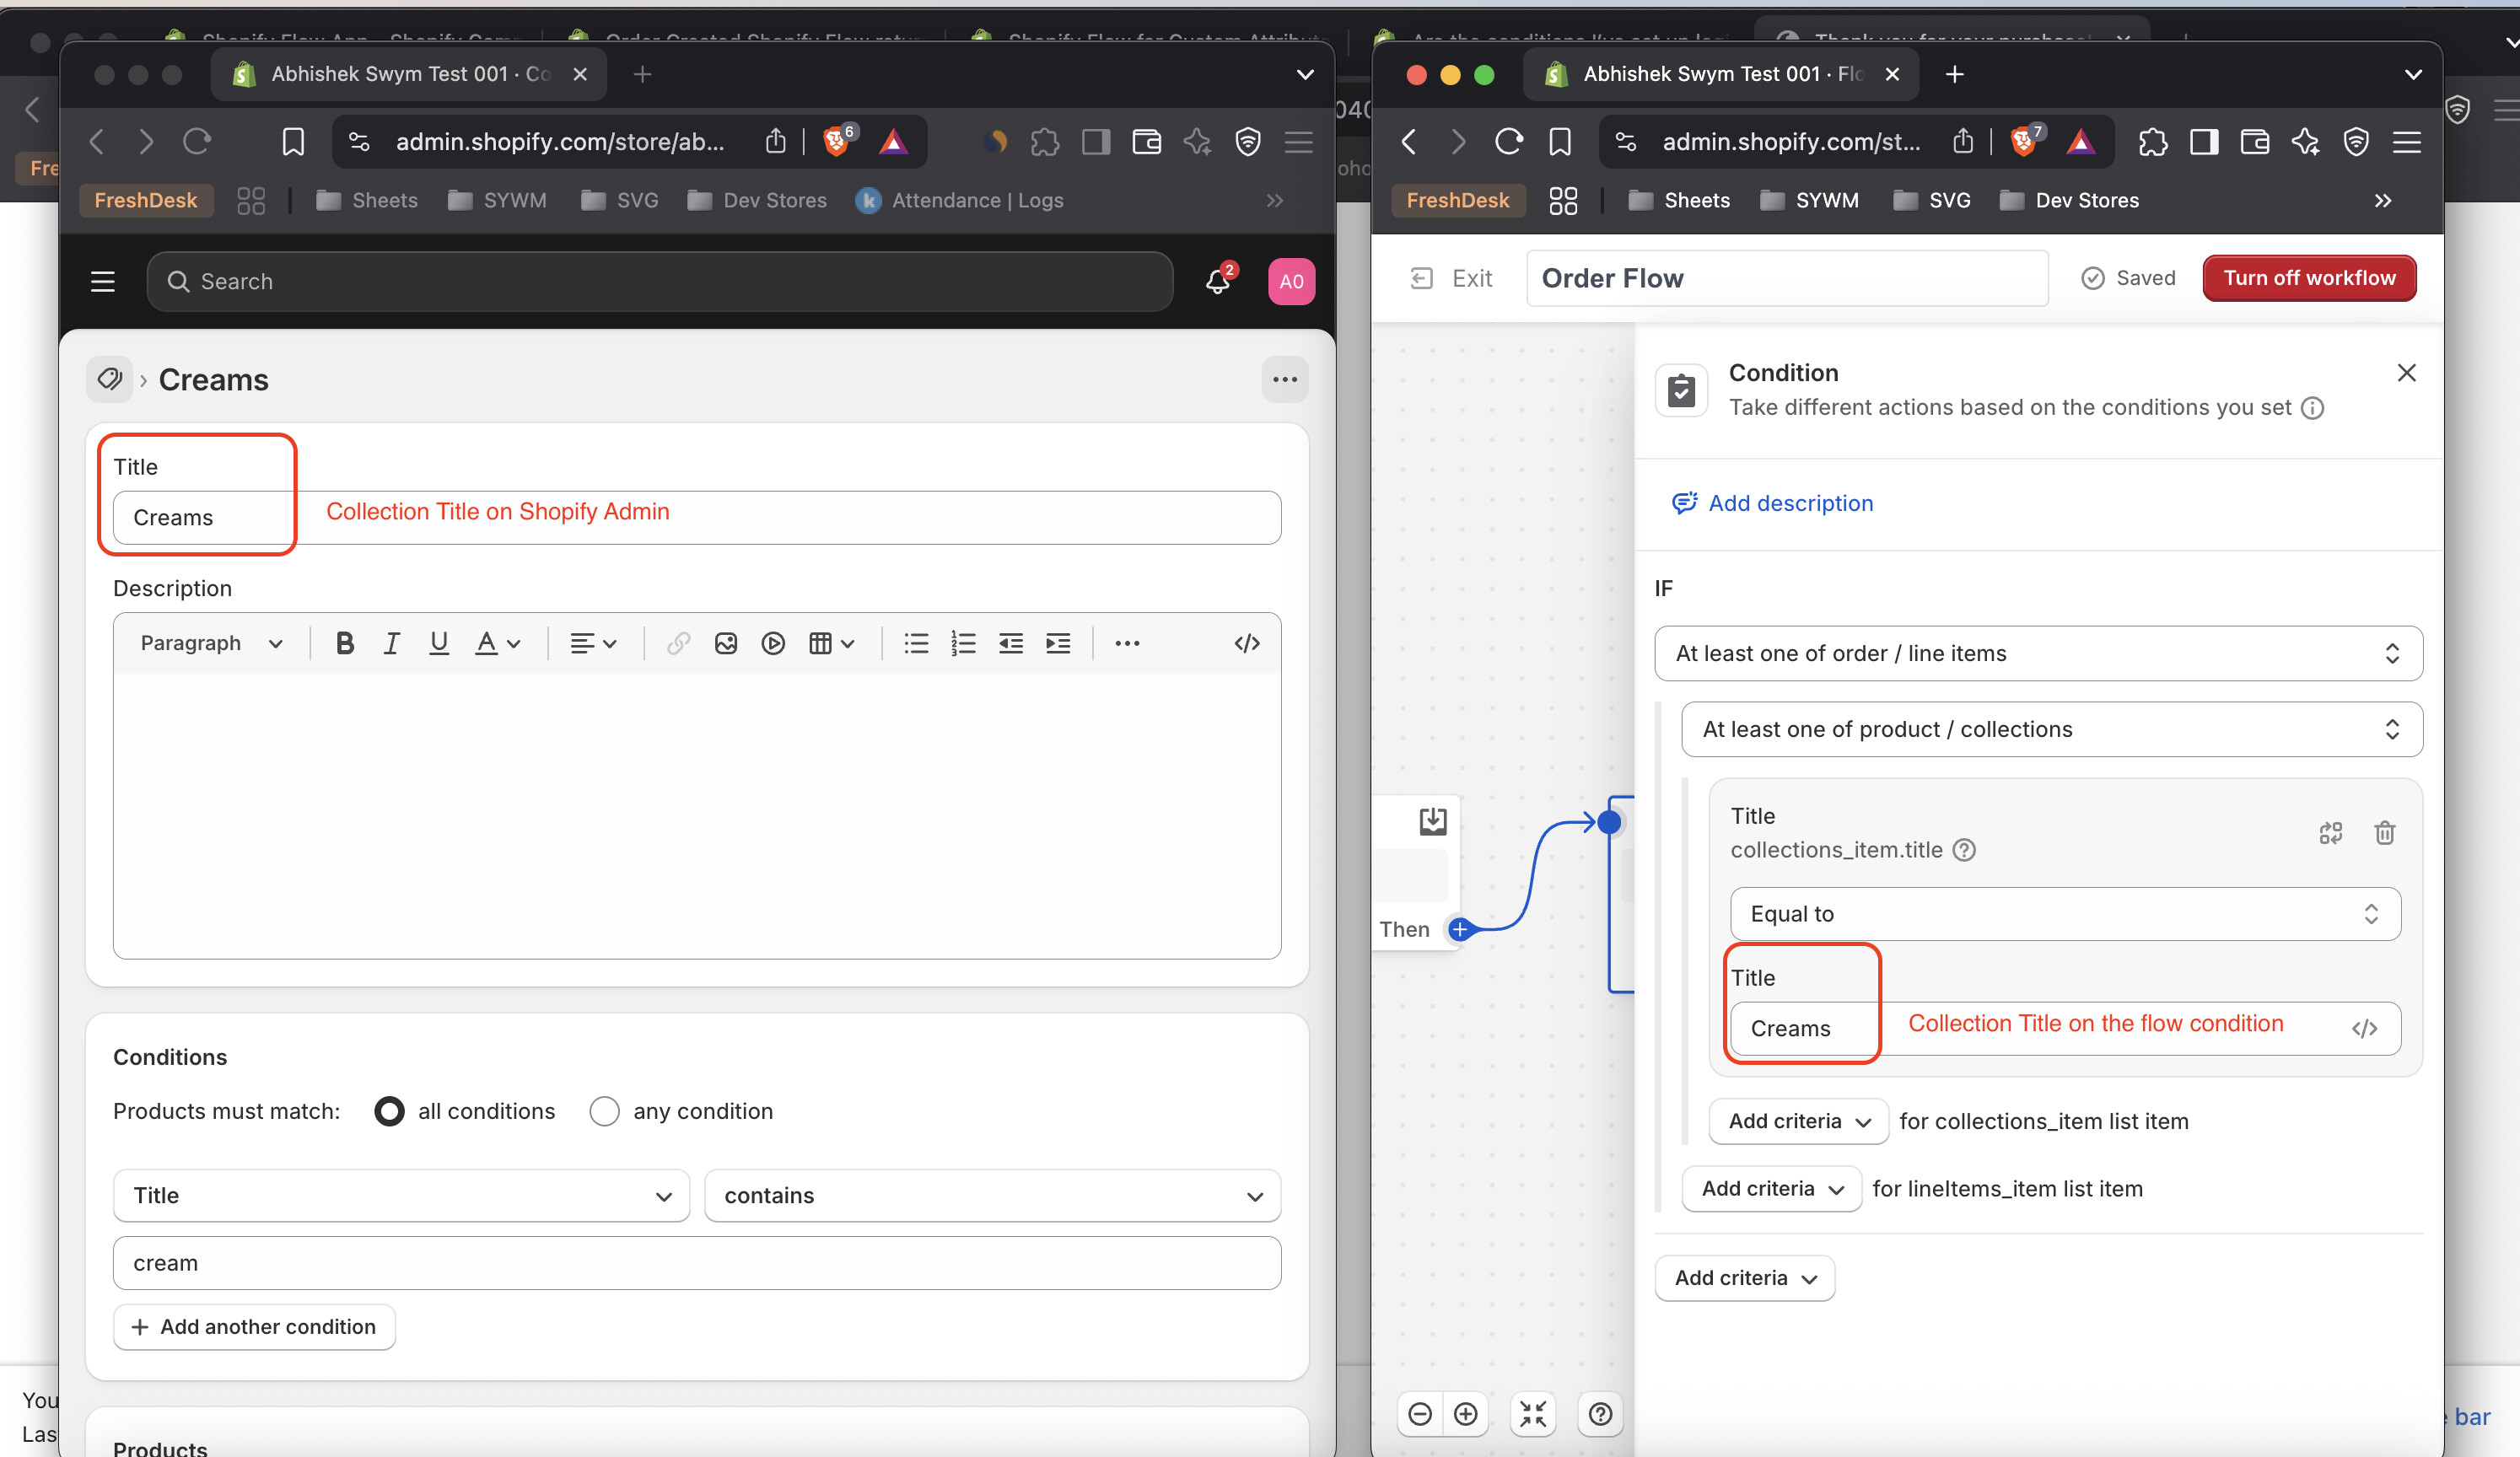Click Add another condition button
Viewport: 2520px width, 1457px height.
254,1326
